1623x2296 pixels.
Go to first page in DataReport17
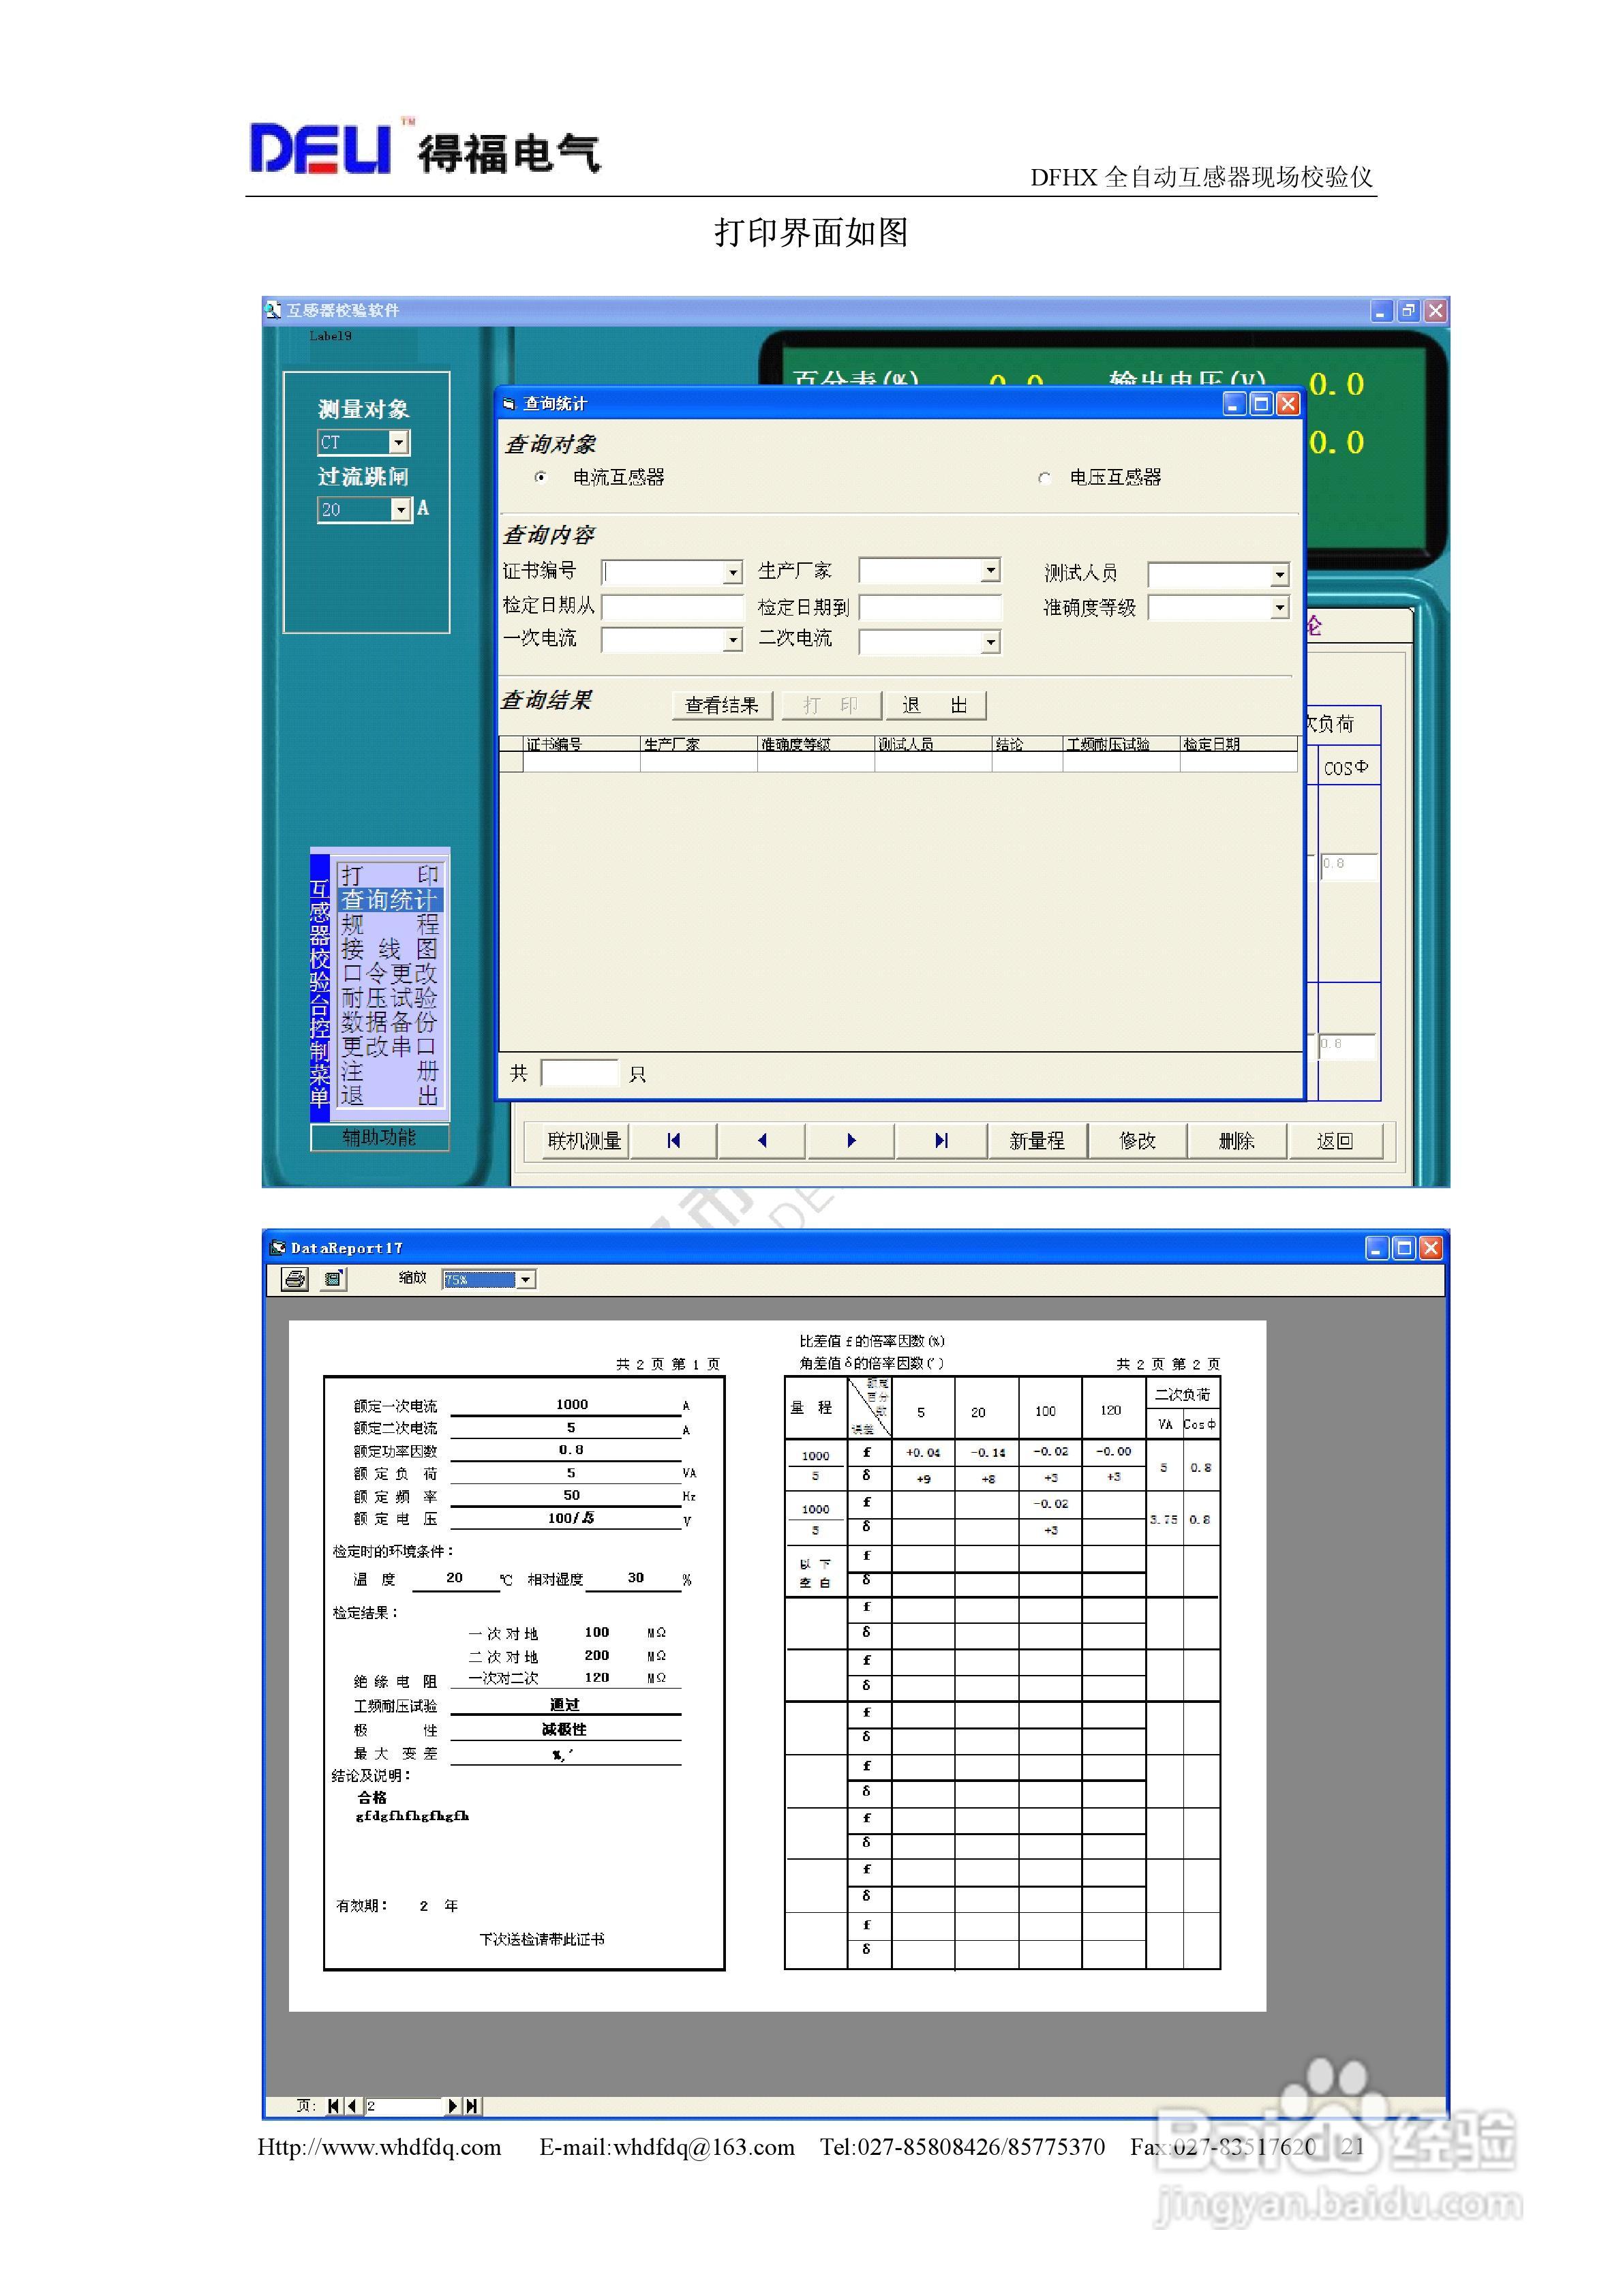tap(334, 2105)
